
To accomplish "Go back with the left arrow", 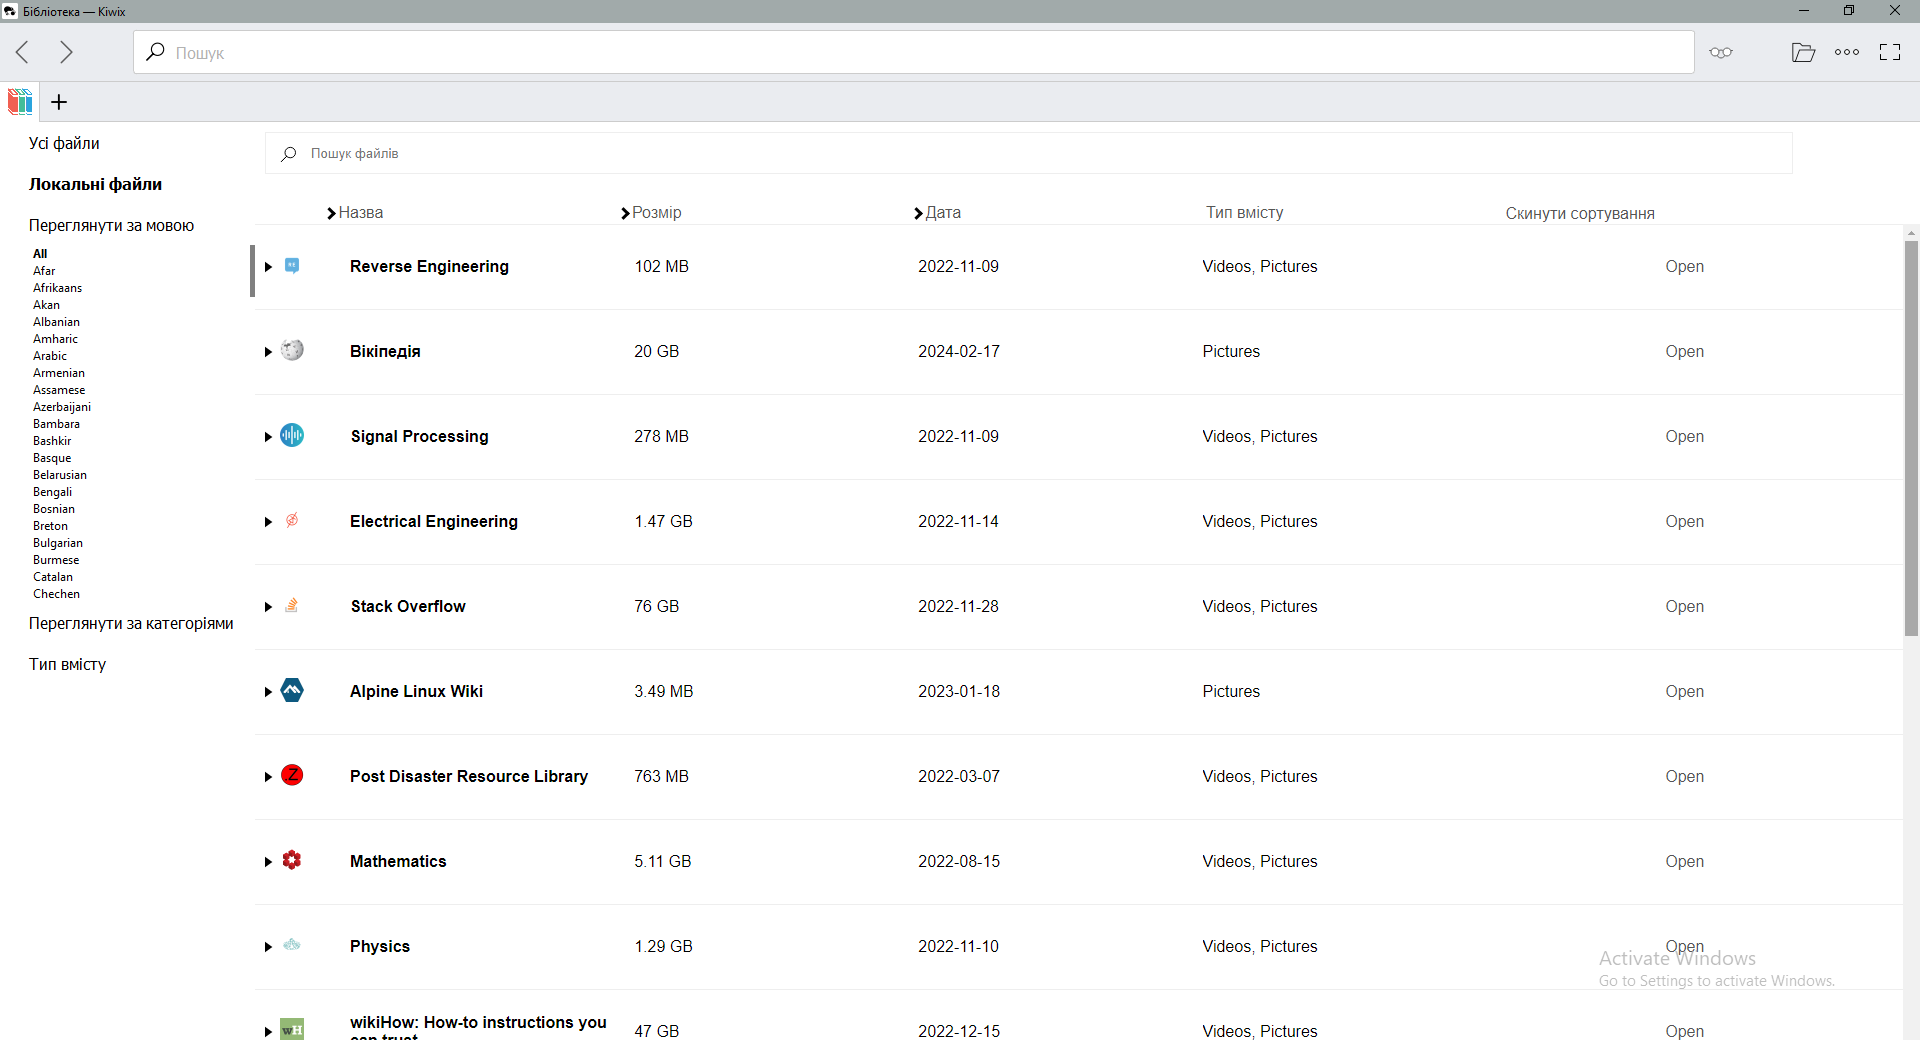I will [x=23, y=52].
